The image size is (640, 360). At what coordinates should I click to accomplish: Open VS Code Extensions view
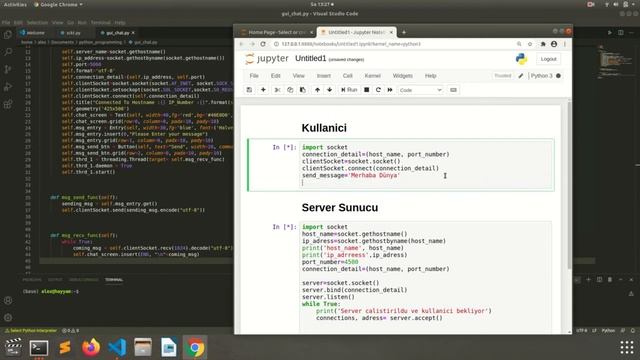click(8, 104)
